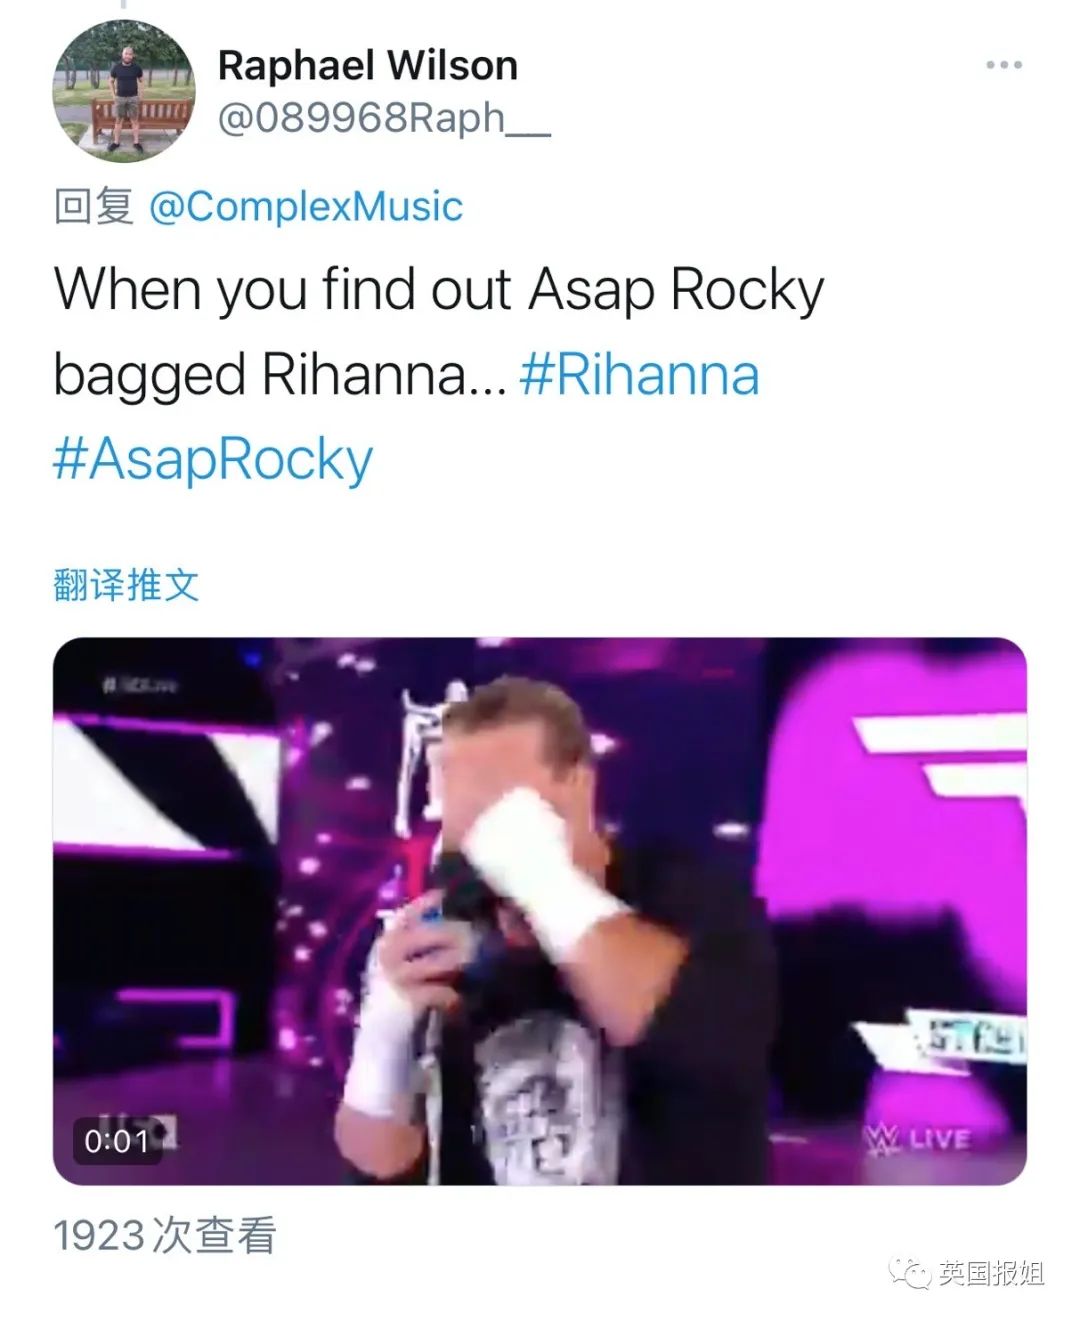Open the @ComplexMusic mention link
Screen dimensions: 1080x1321
pyautogui.click(x=306, y=207)
